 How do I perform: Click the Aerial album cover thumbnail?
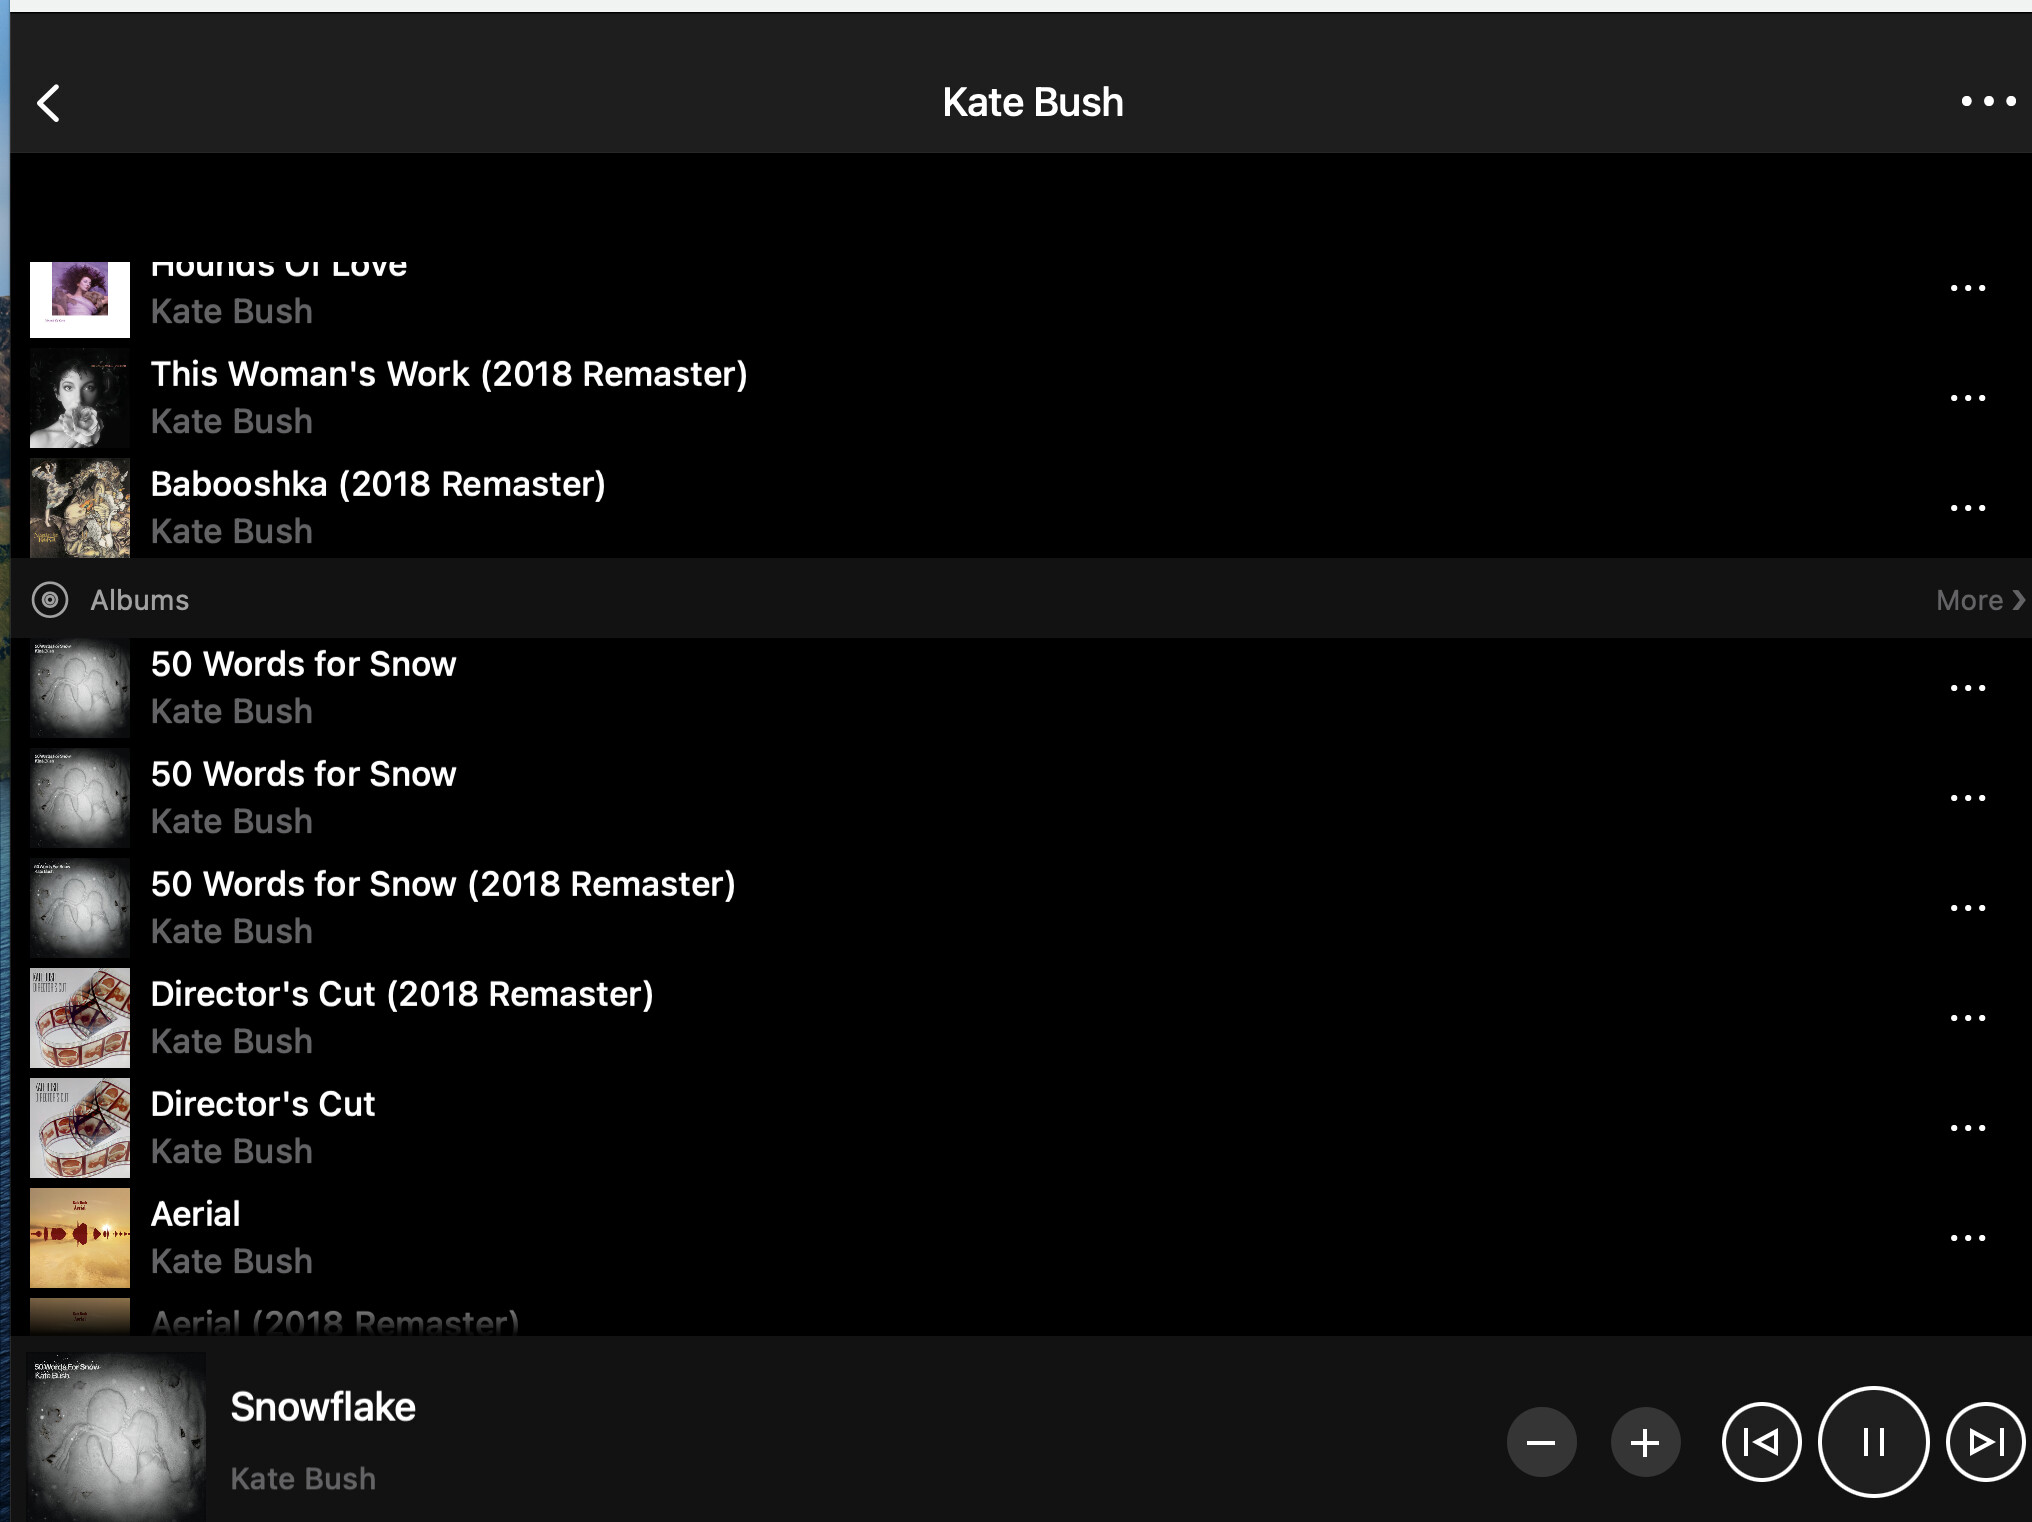point(80,1238)
